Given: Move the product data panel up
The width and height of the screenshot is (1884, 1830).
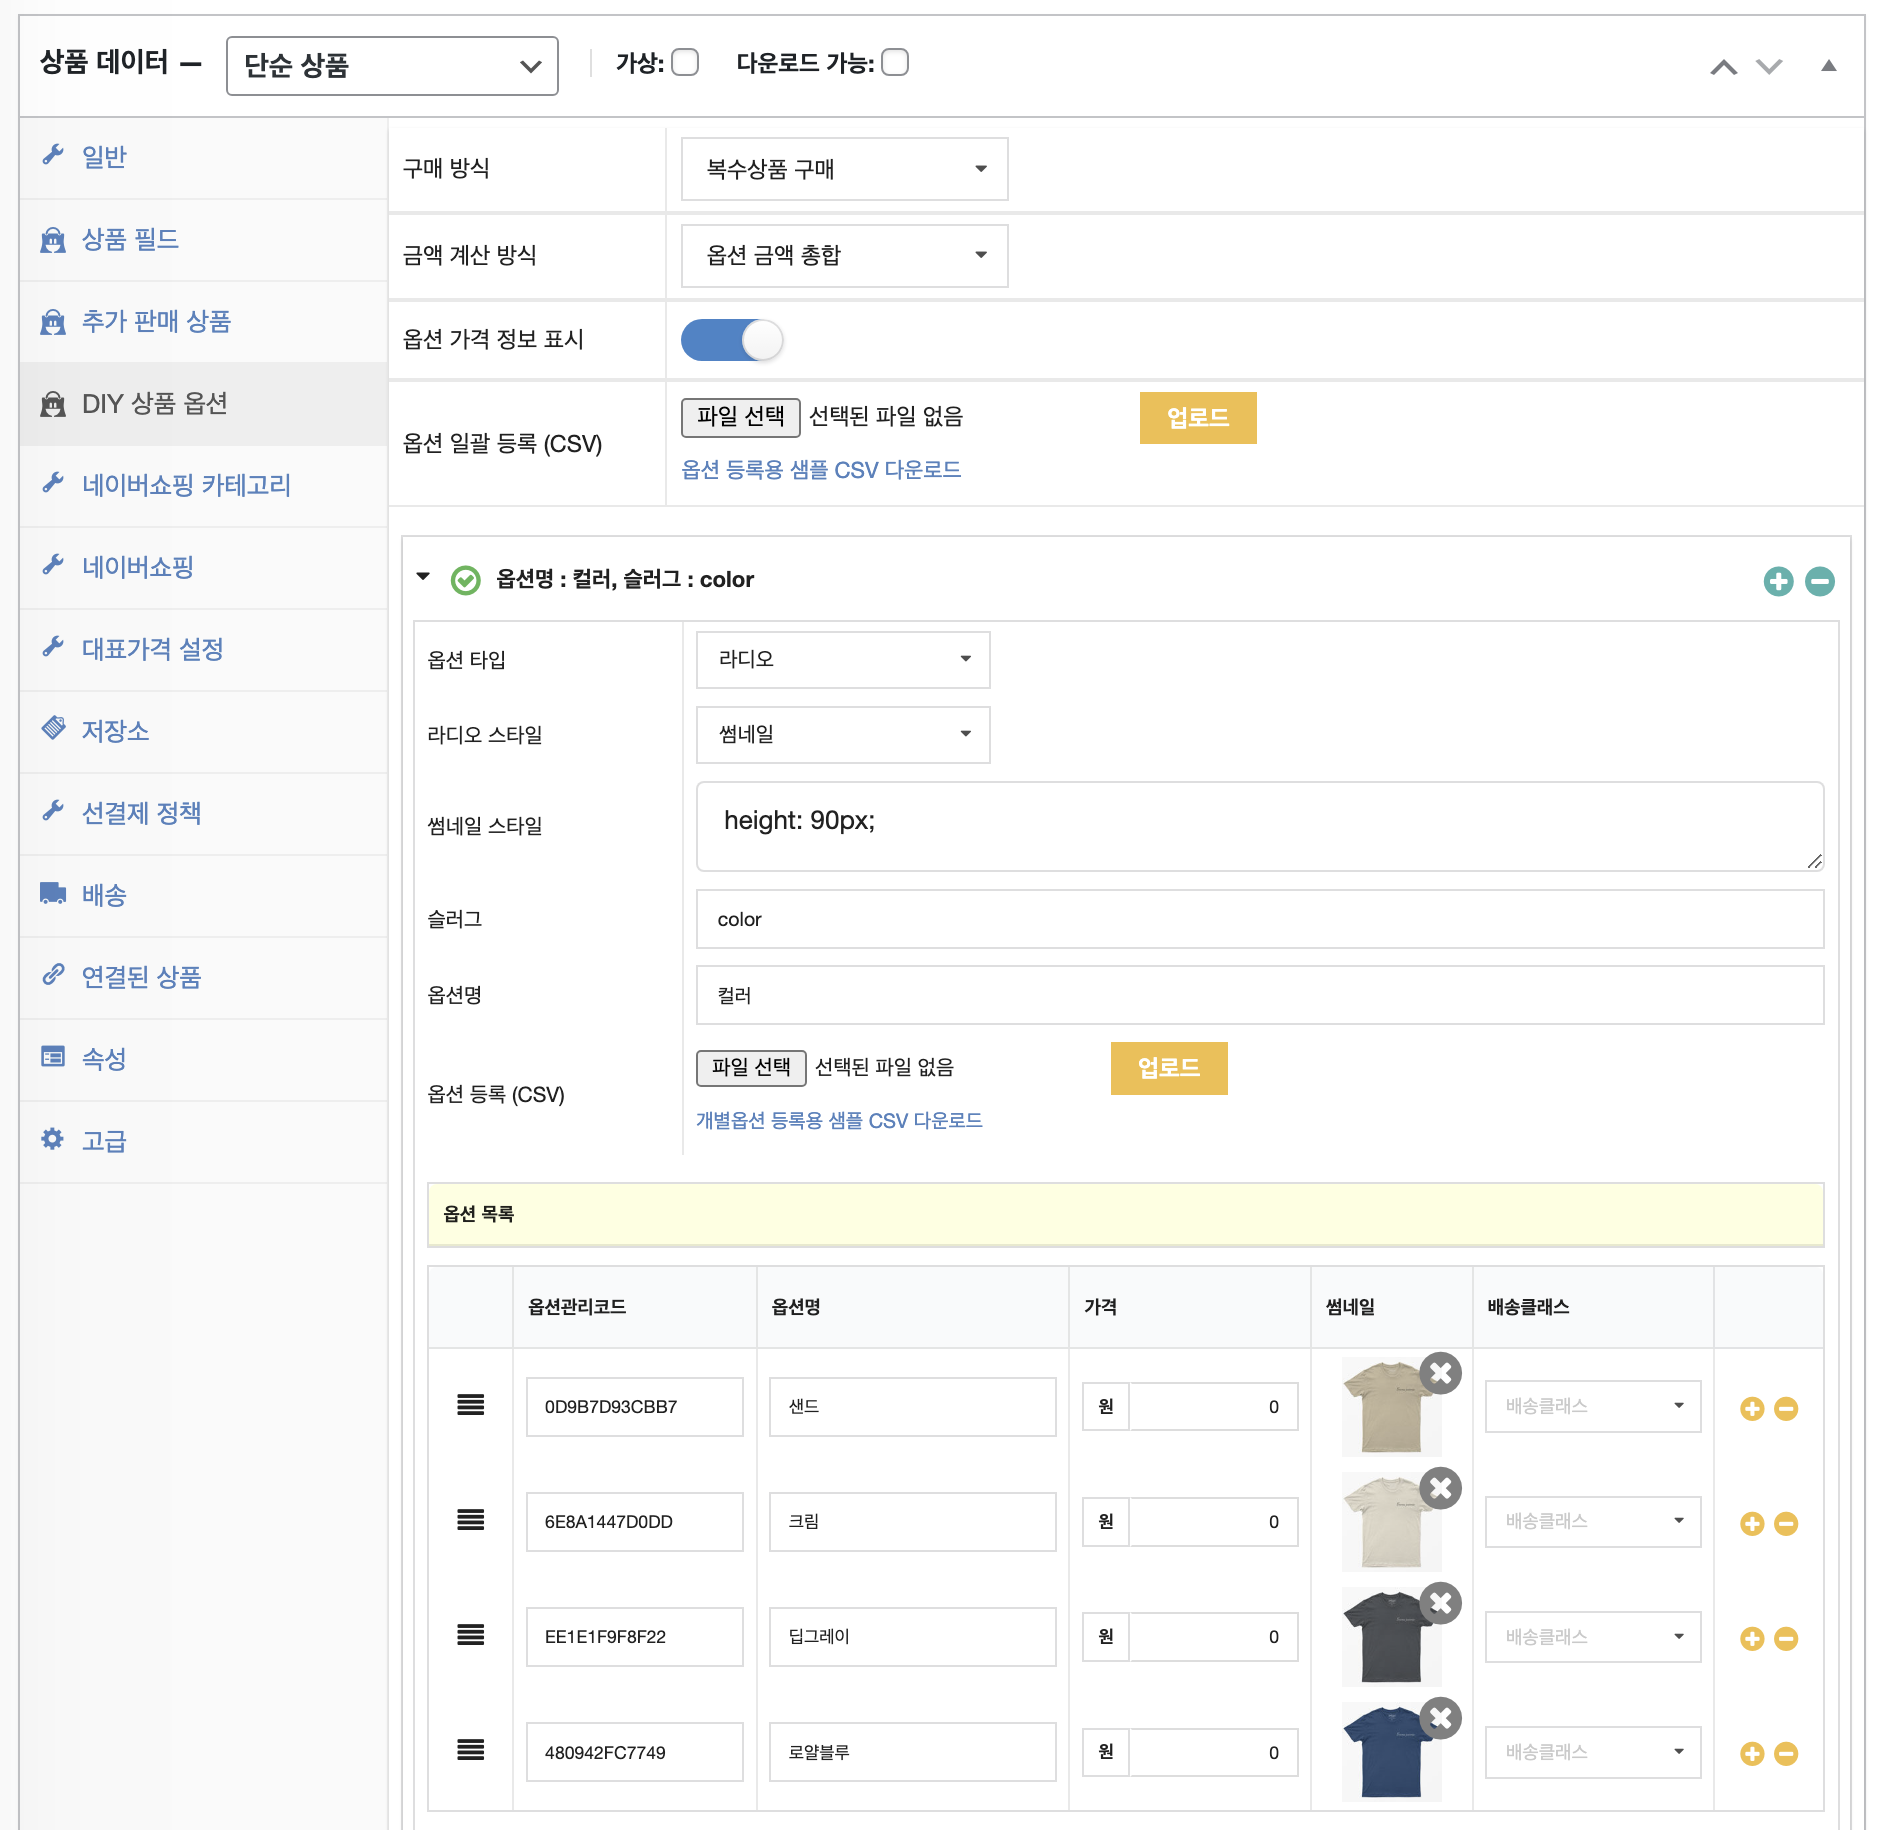Looking at the screenshot, I should pyautogui.click(x=1723, y=67).
